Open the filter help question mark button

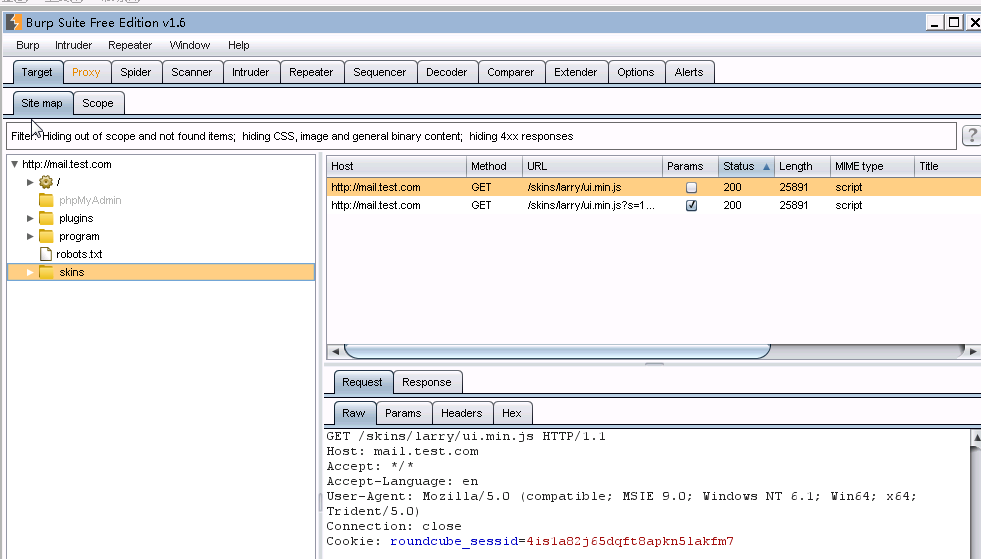(971, 135)
